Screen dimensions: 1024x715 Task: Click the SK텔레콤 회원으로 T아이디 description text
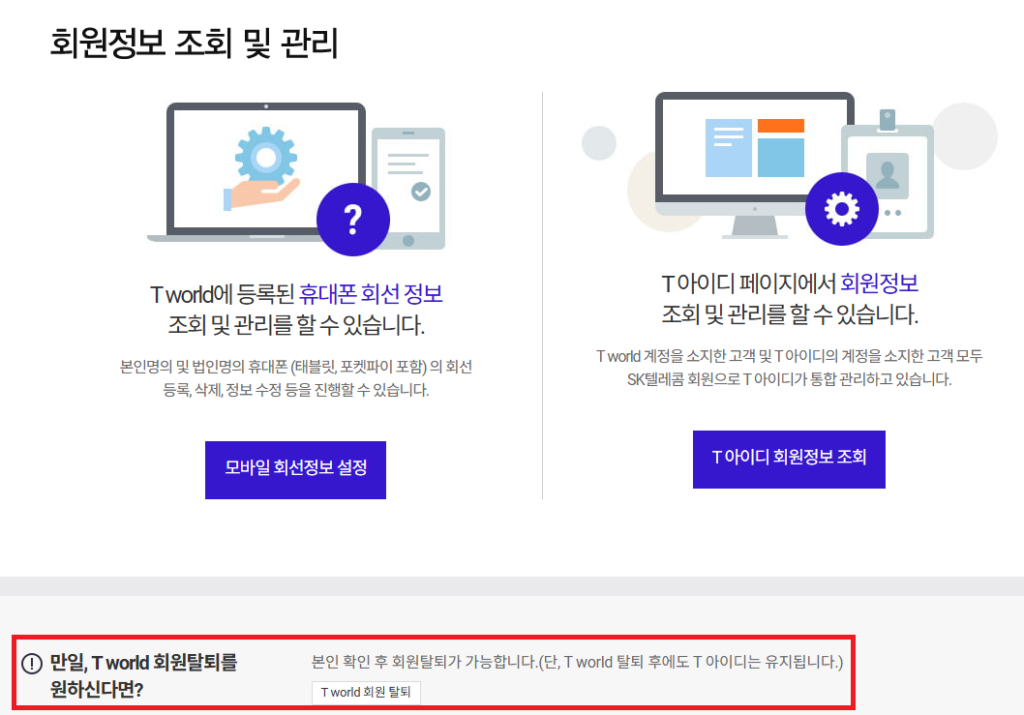(789, 379)
